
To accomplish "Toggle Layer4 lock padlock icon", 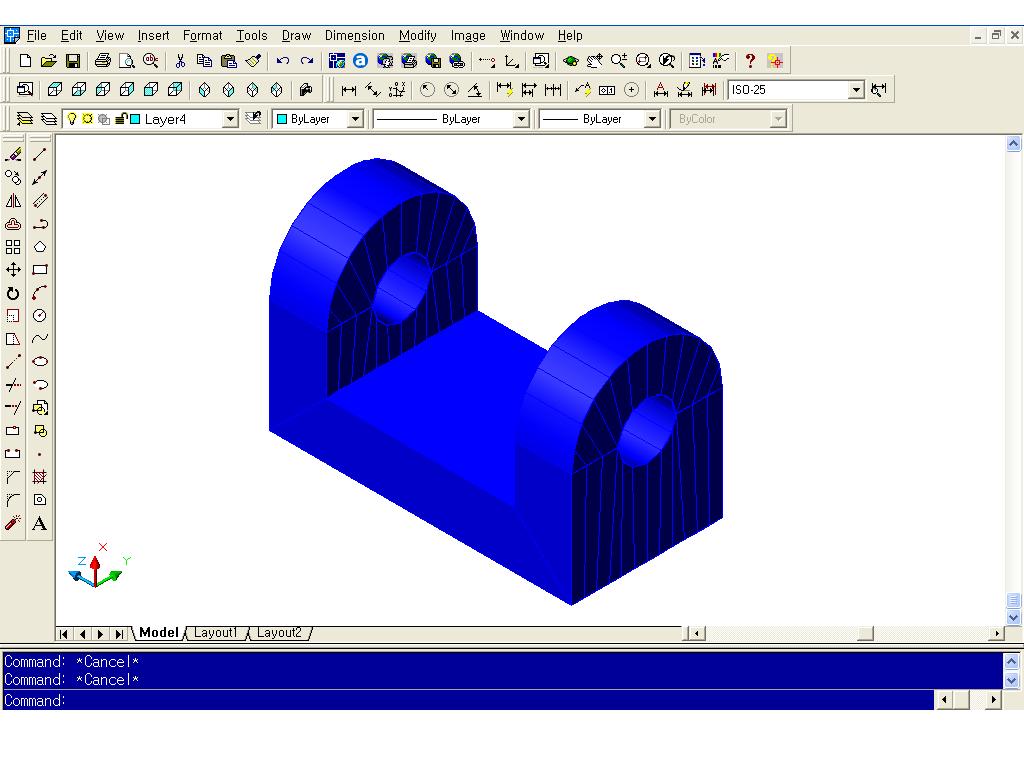I will 121,119.
